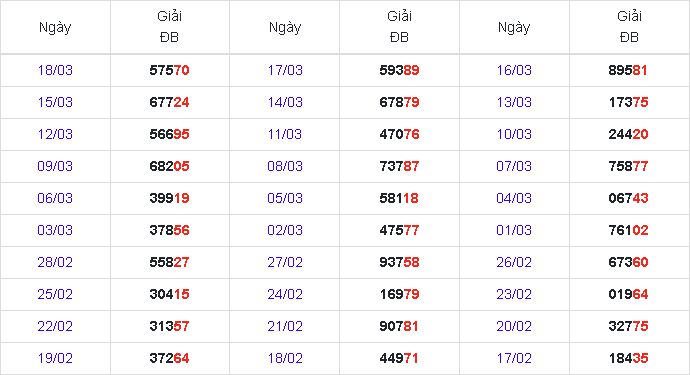Viewport: 690px width, 375px height.
Task: Open results for 06/03
Action: coord(55,198)
